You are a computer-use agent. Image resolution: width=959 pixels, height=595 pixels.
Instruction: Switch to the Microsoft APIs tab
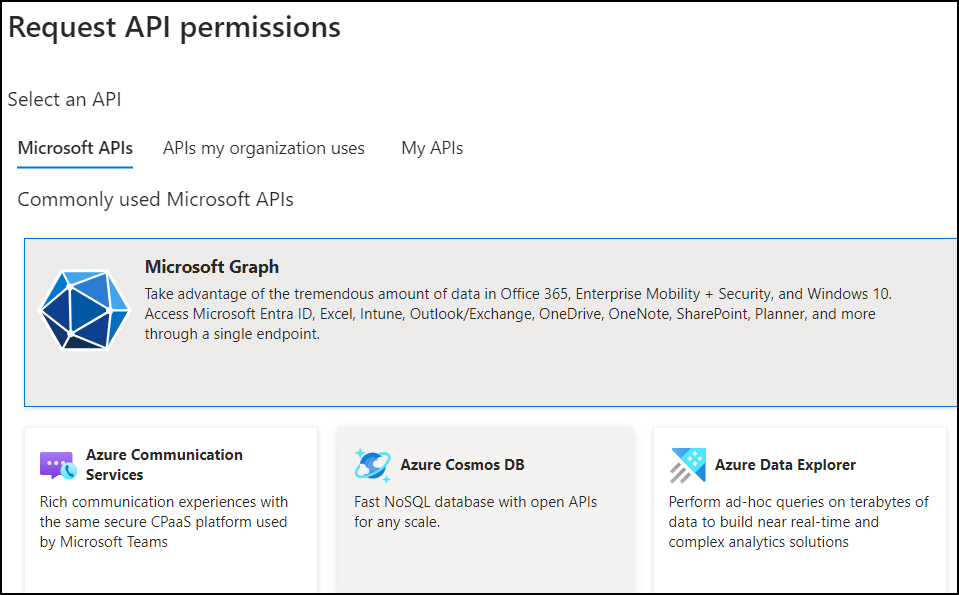click(x=75, y=148)
